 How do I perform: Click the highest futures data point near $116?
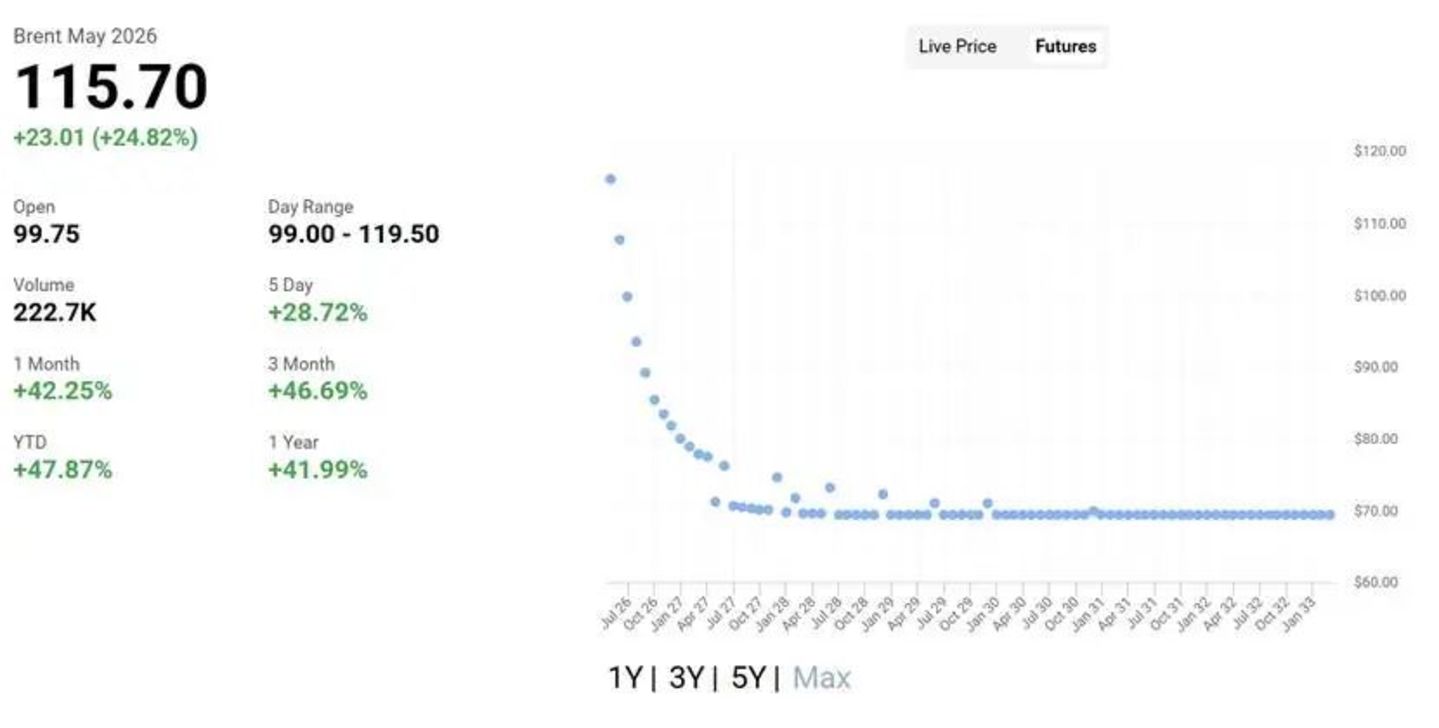tap(610, 179)
